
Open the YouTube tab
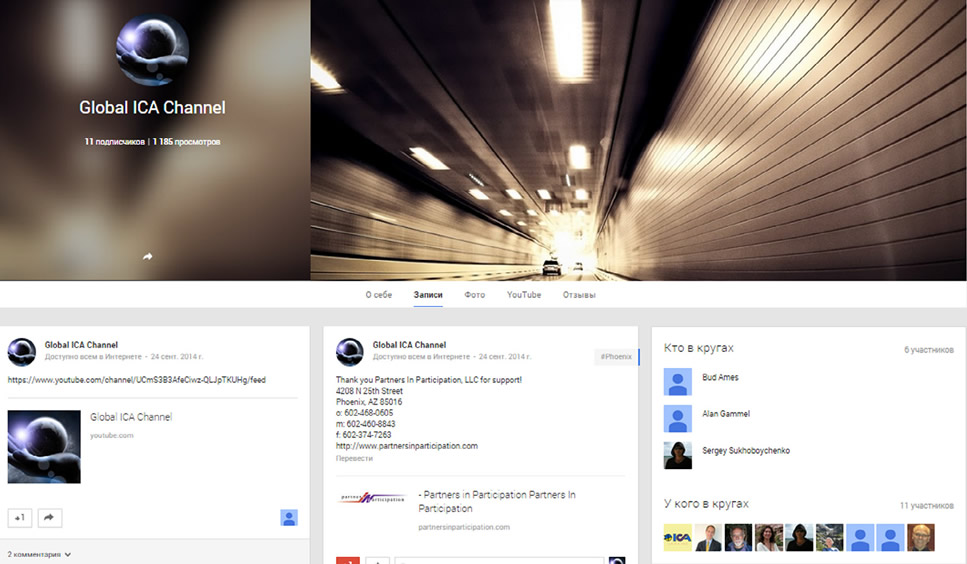524,295
